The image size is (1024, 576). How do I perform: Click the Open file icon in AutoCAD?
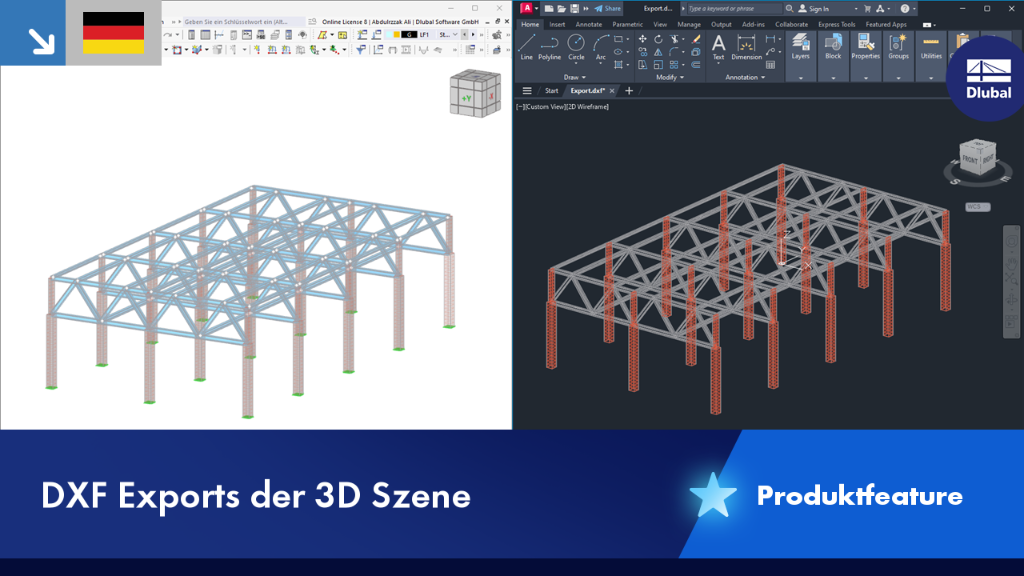coord(562,8)
